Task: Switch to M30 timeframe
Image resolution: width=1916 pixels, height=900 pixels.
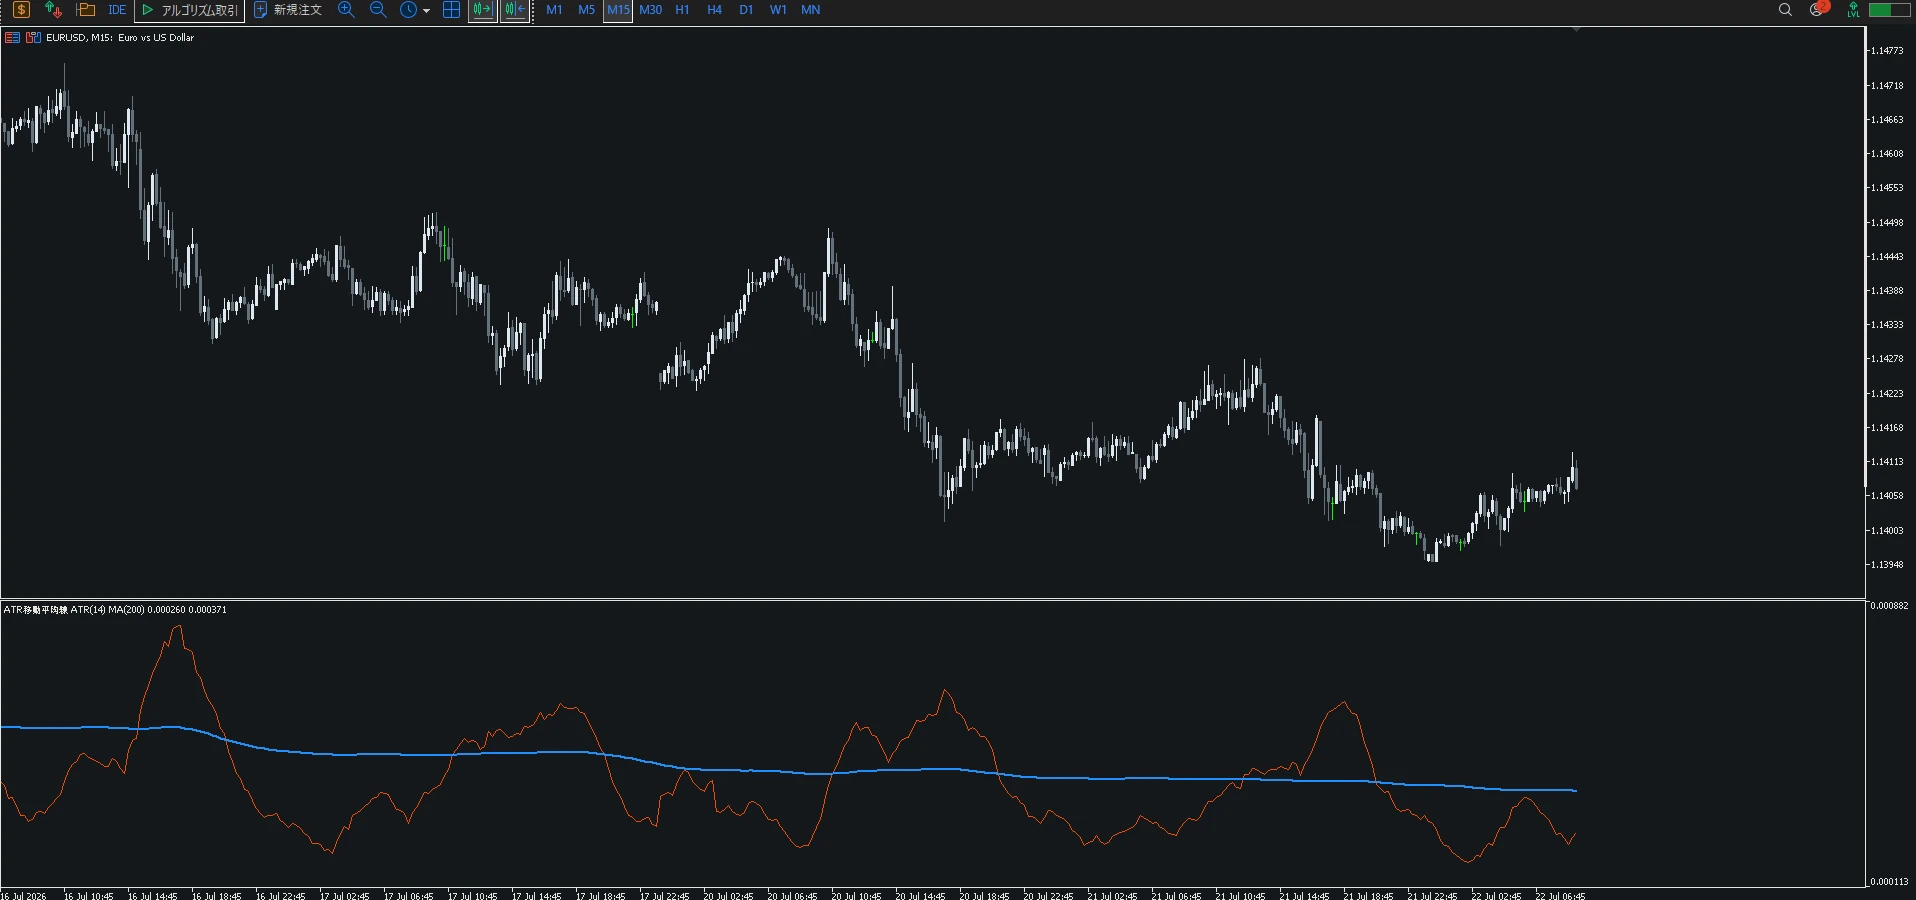Action: 650,10
